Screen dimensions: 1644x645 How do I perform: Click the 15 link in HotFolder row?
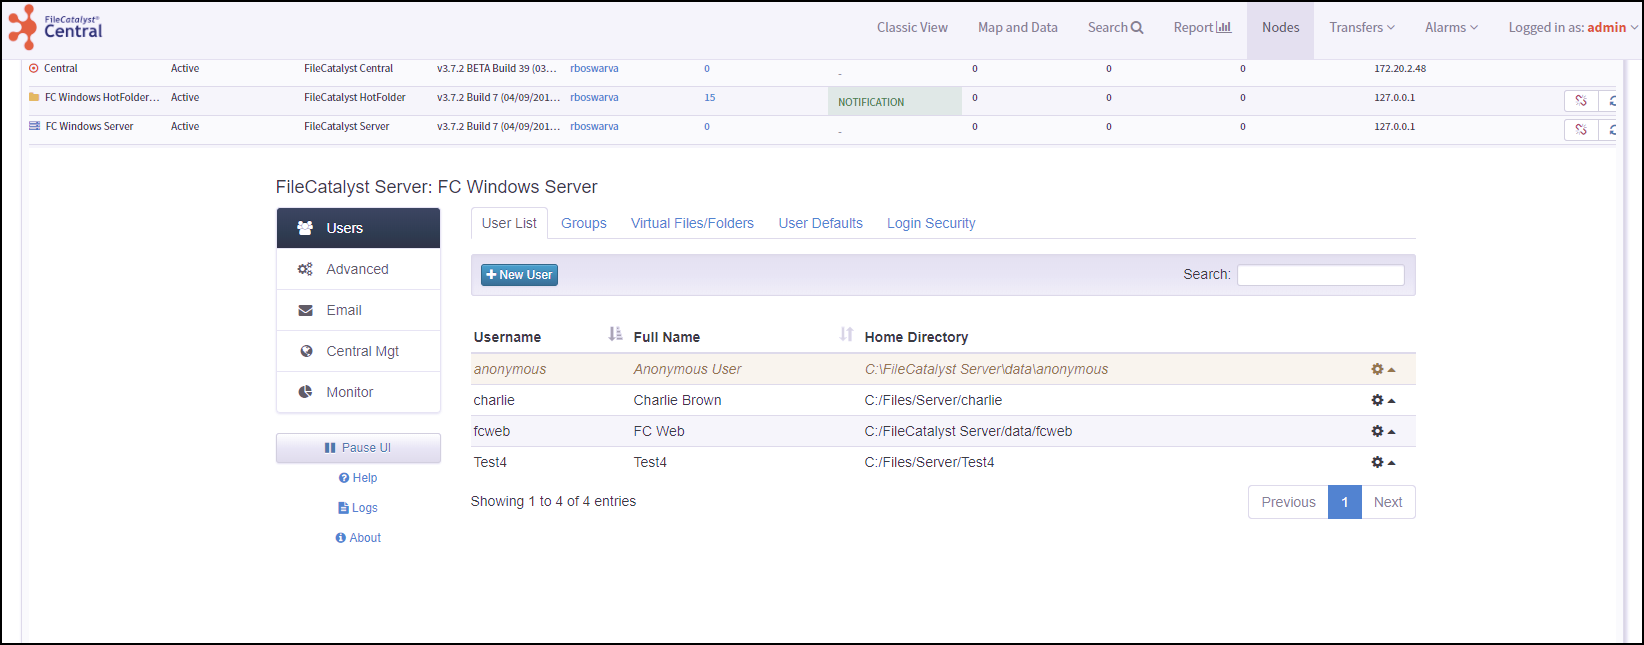pyautogui.click(x=709, y=98)
